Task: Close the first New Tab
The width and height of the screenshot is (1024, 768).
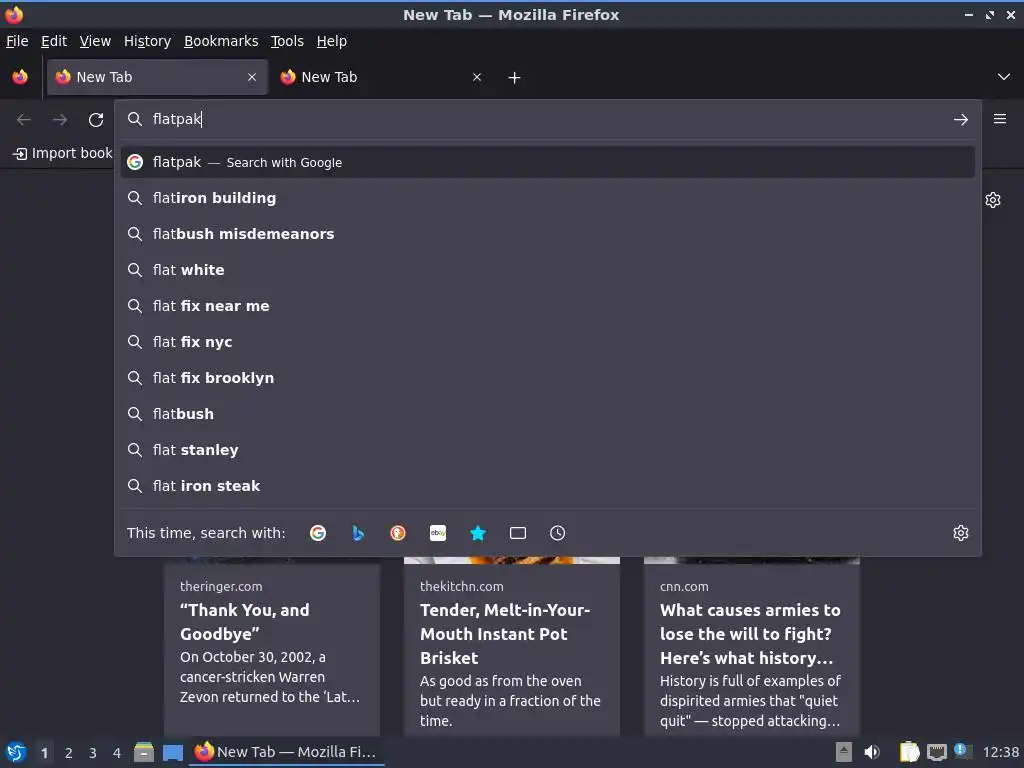Action: [252, 77]
